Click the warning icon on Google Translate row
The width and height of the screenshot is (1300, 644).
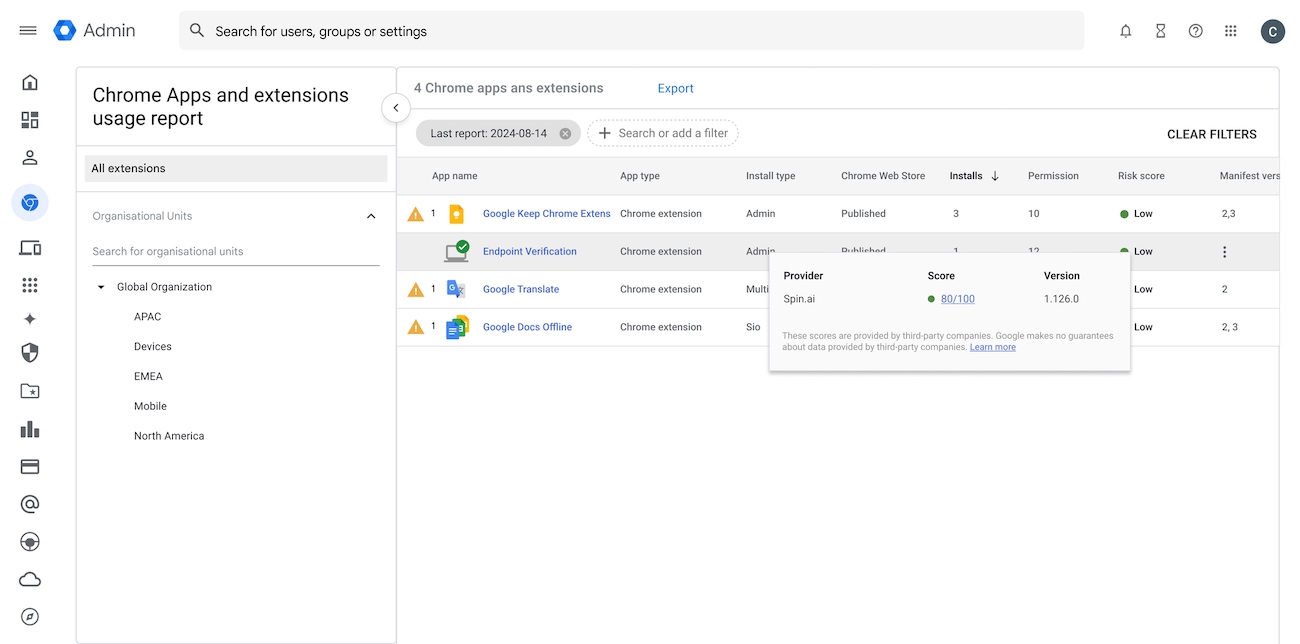coord(416,290)
